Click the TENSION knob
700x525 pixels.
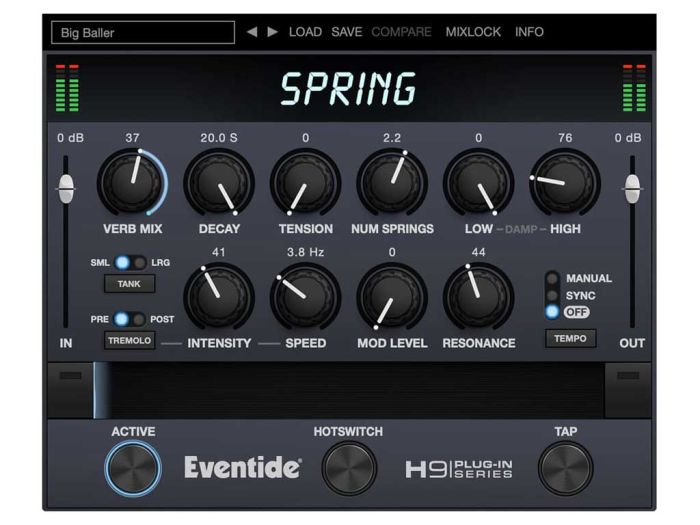305,183
